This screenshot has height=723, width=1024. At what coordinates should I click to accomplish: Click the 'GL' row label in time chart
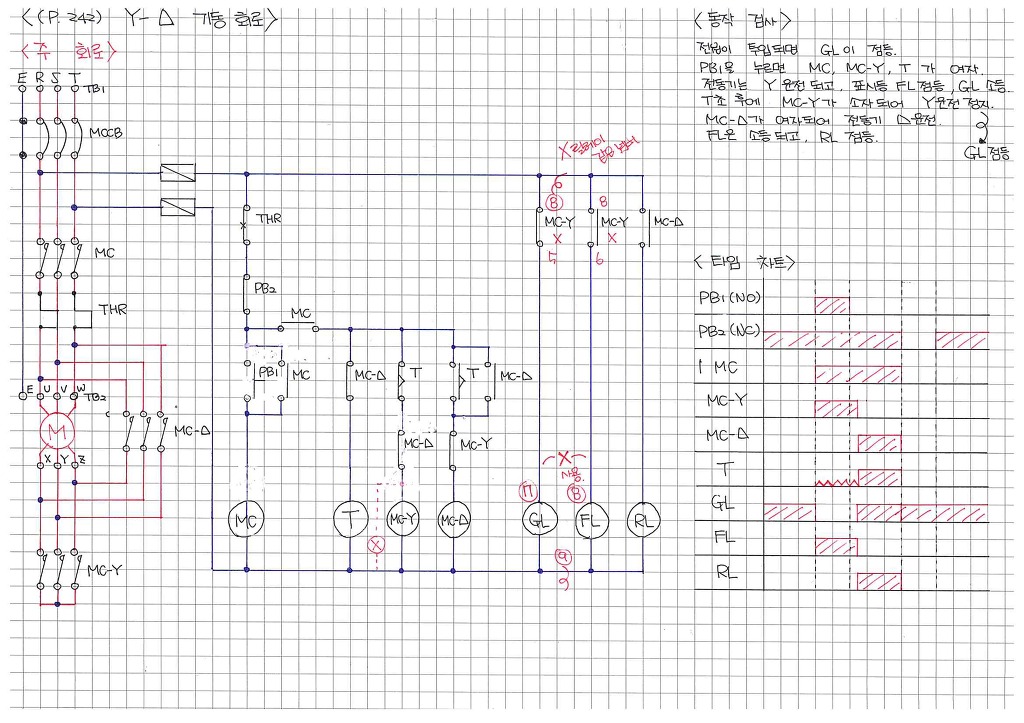click(x=722, y=503)
